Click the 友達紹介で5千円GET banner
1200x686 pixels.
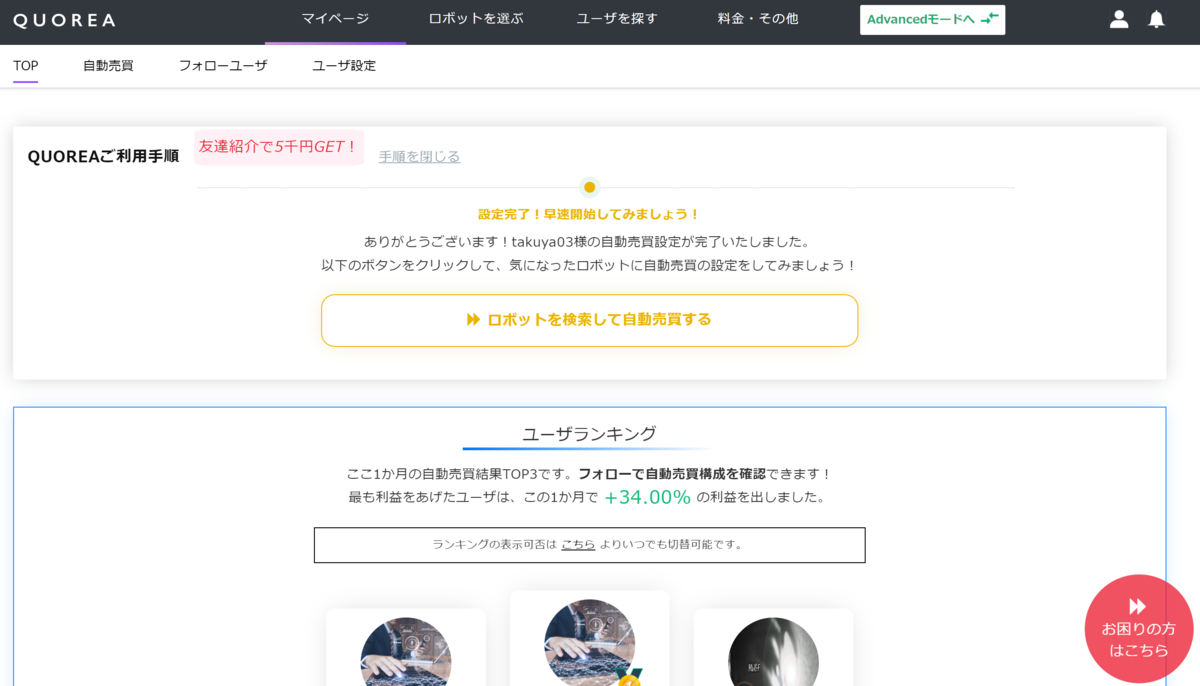coord(279,147)
